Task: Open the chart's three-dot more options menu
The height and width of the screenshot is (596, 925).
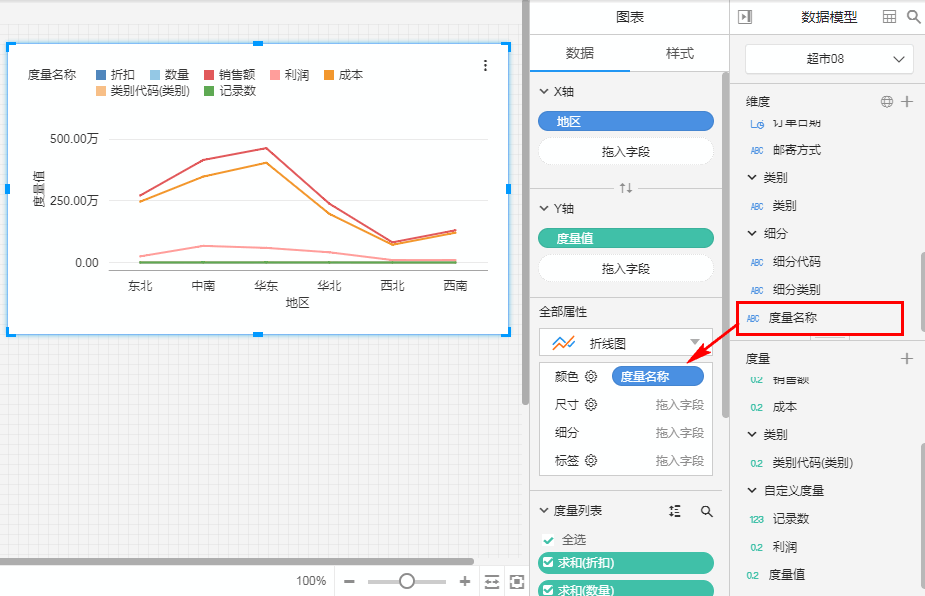Action: click(485, 66)
